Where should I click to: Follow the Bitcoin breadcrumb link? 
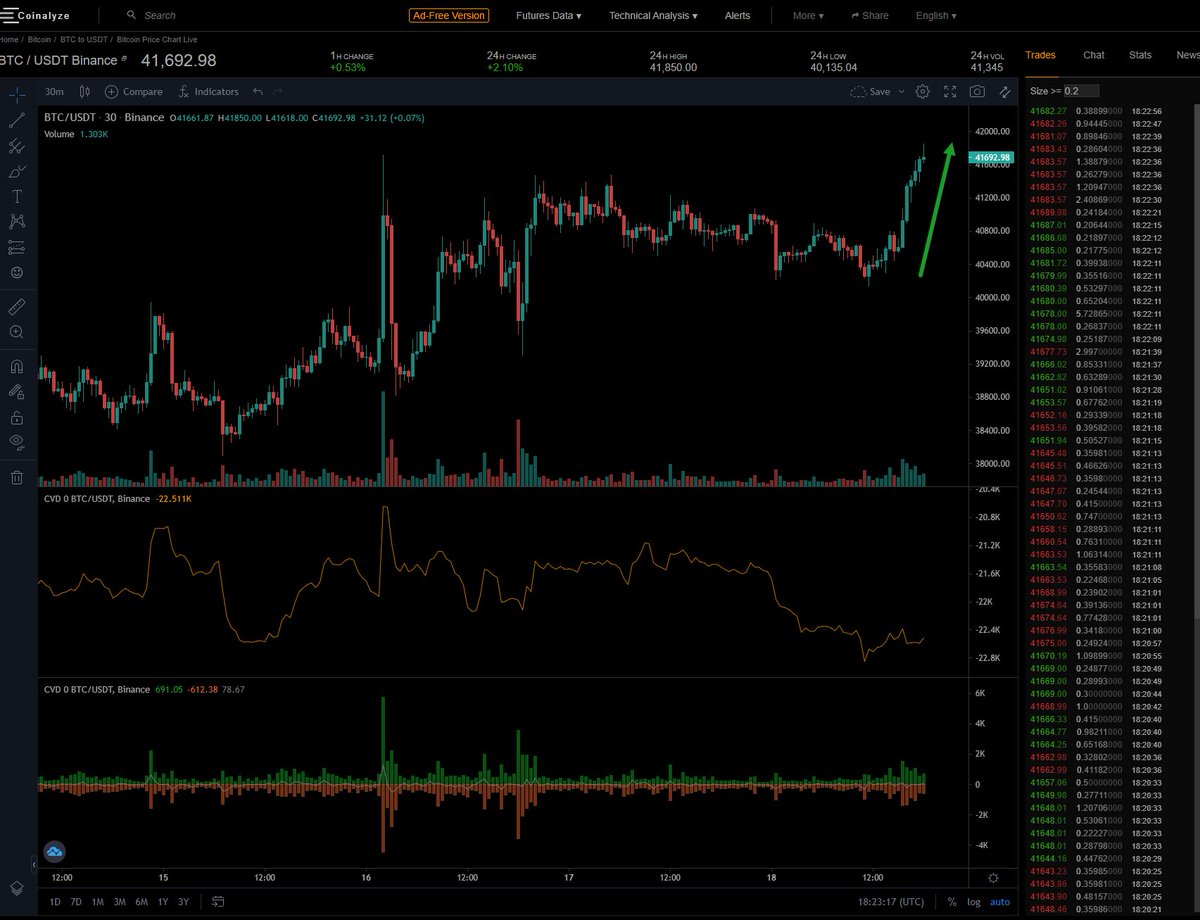37,38
